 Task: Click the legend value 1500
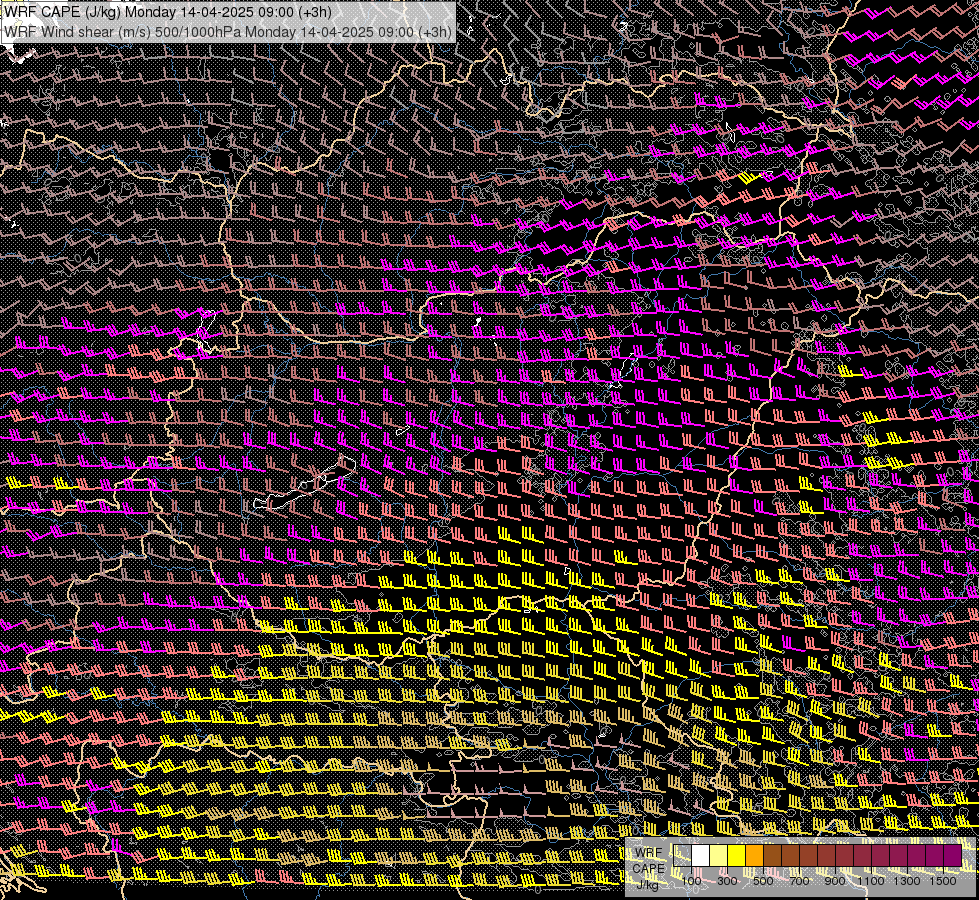coord(943,881)
